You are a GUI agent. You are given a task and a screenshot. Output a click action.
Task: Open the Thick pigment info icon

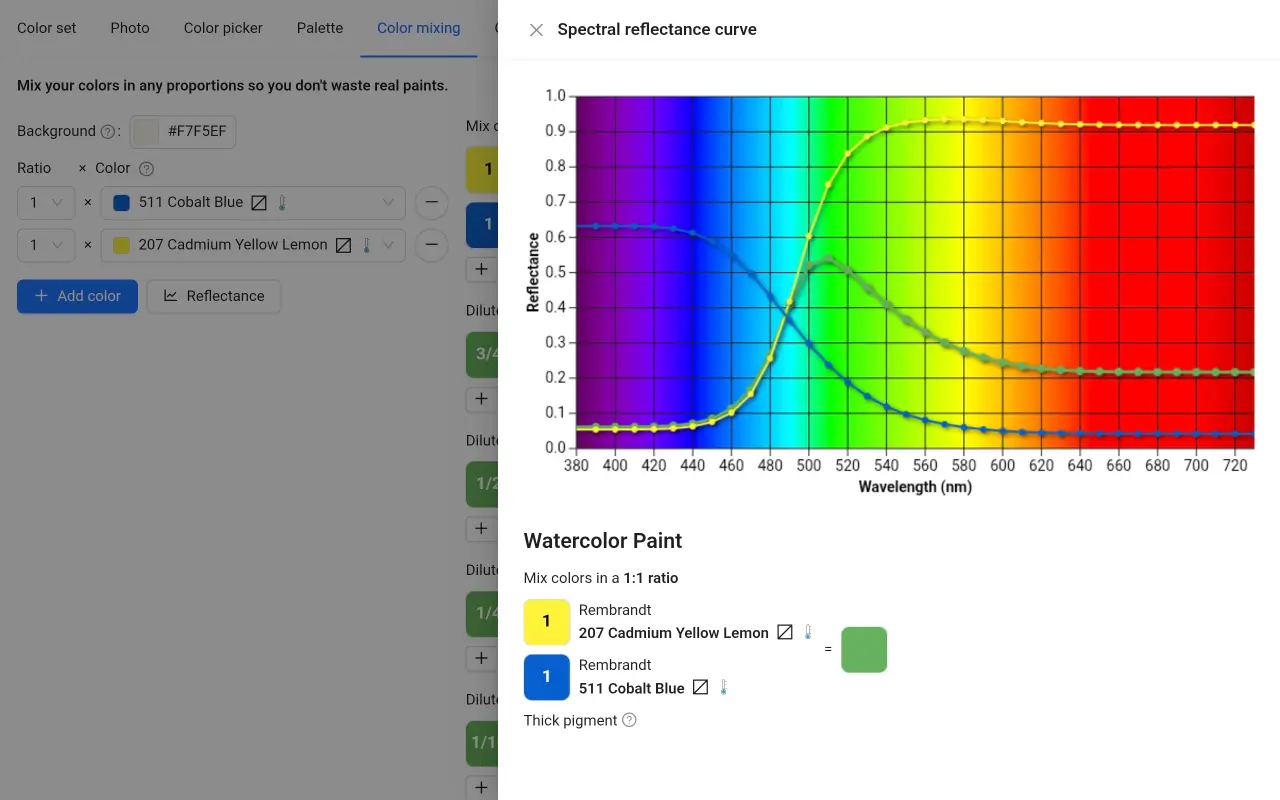pyautogui.click(x=629, y=720)
